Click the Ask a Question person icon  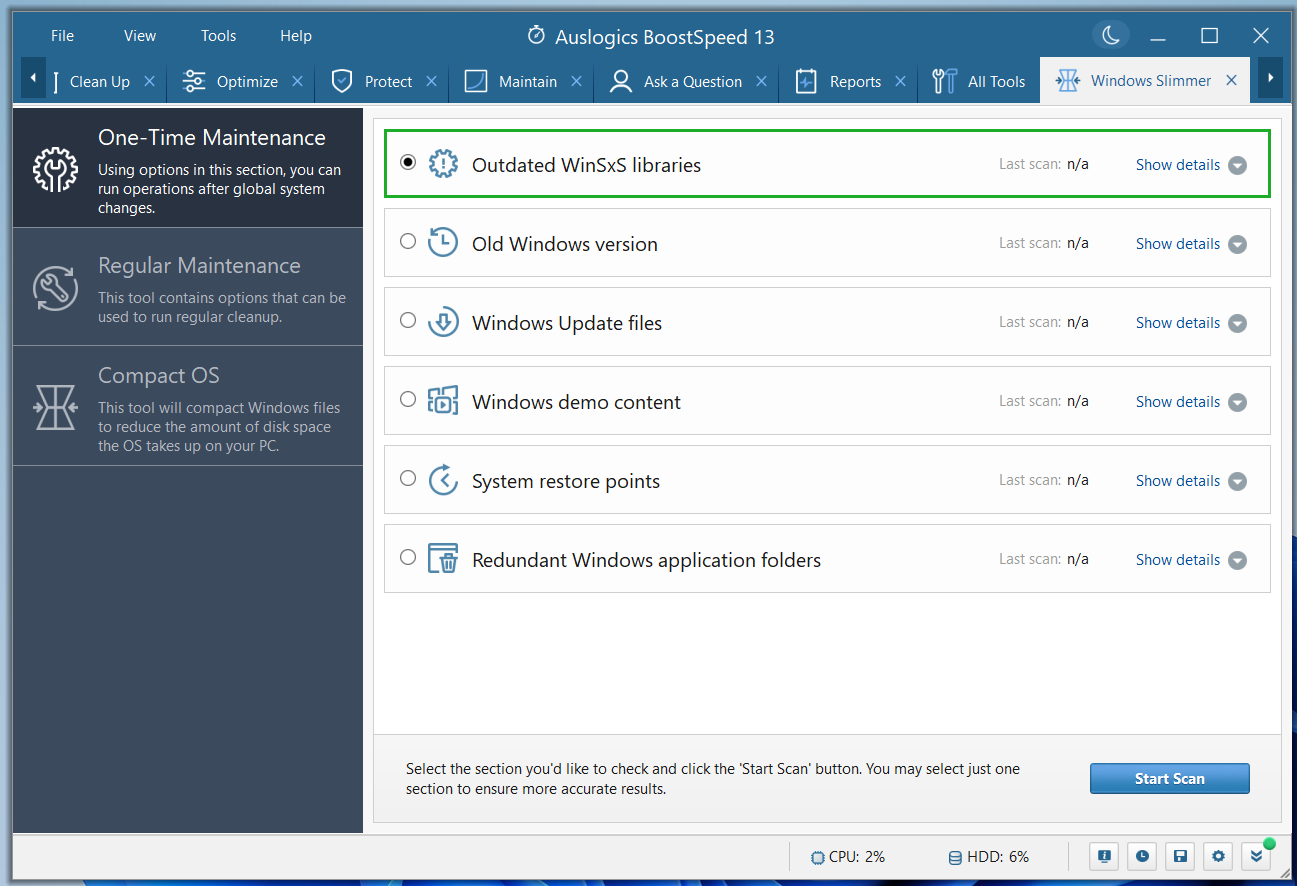coord(621,81)
